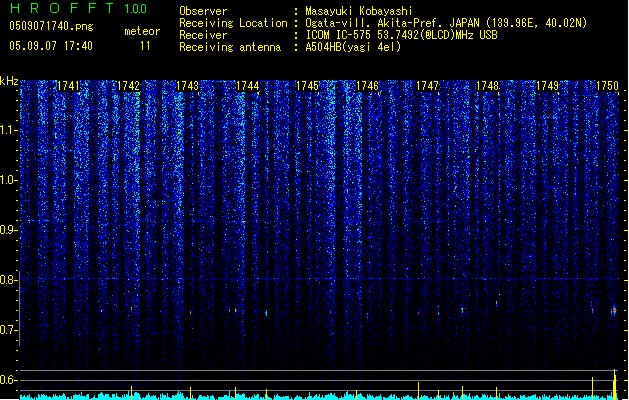Click the 'meteor' count label
The height and width of the screenshot is (400, 629).
(x=142, y=31)
